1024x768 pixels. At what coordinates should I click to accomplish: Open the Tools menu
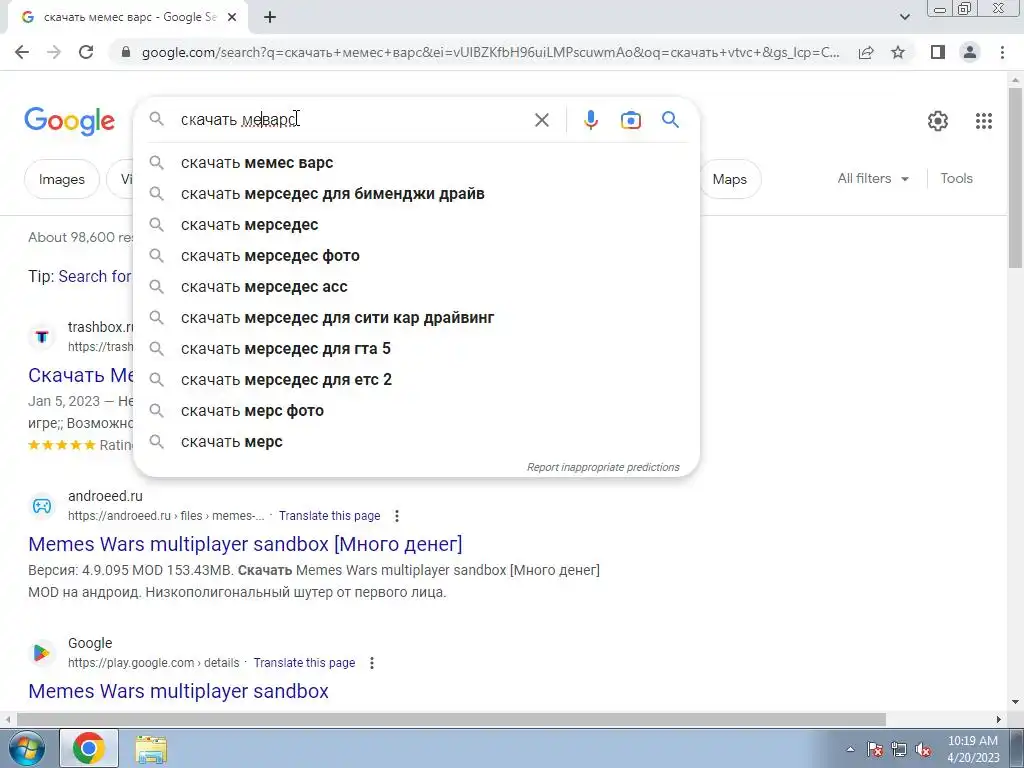coord(956,178)
